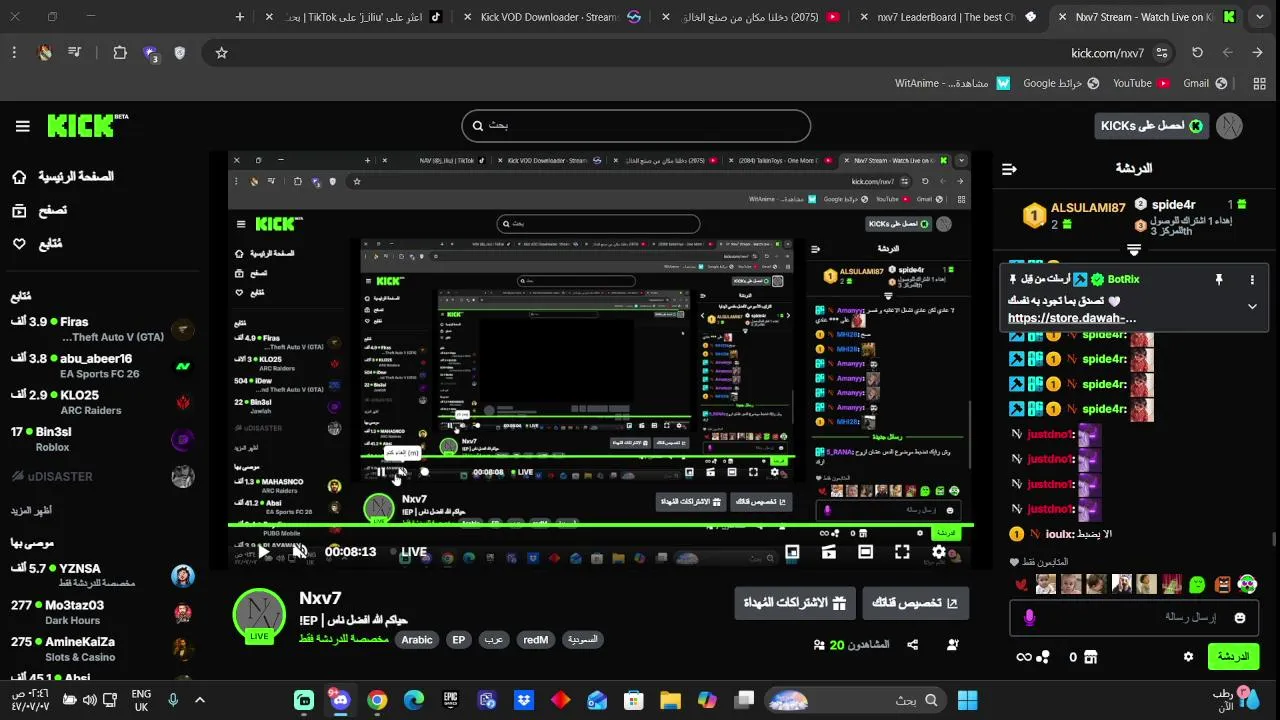Viewport: 1280px width, 720px height.
Task: Open Firas channel in followed list
Action: [x=100, y=329]
